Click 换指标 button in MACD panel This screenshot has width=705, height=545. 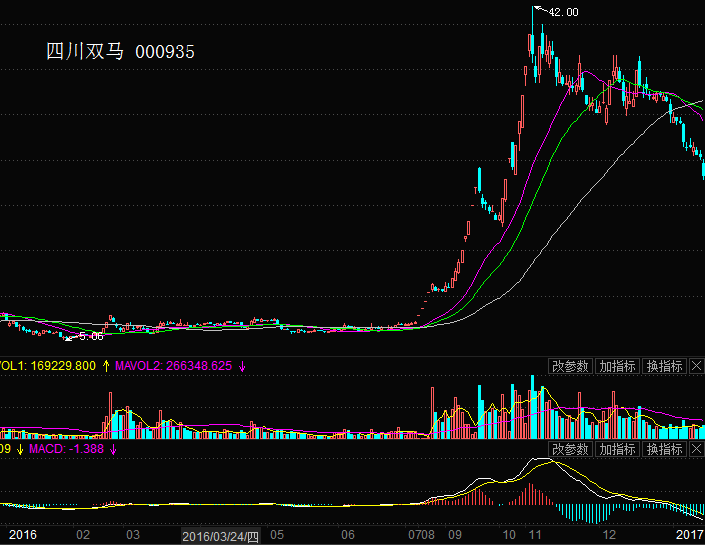[663, 450]
